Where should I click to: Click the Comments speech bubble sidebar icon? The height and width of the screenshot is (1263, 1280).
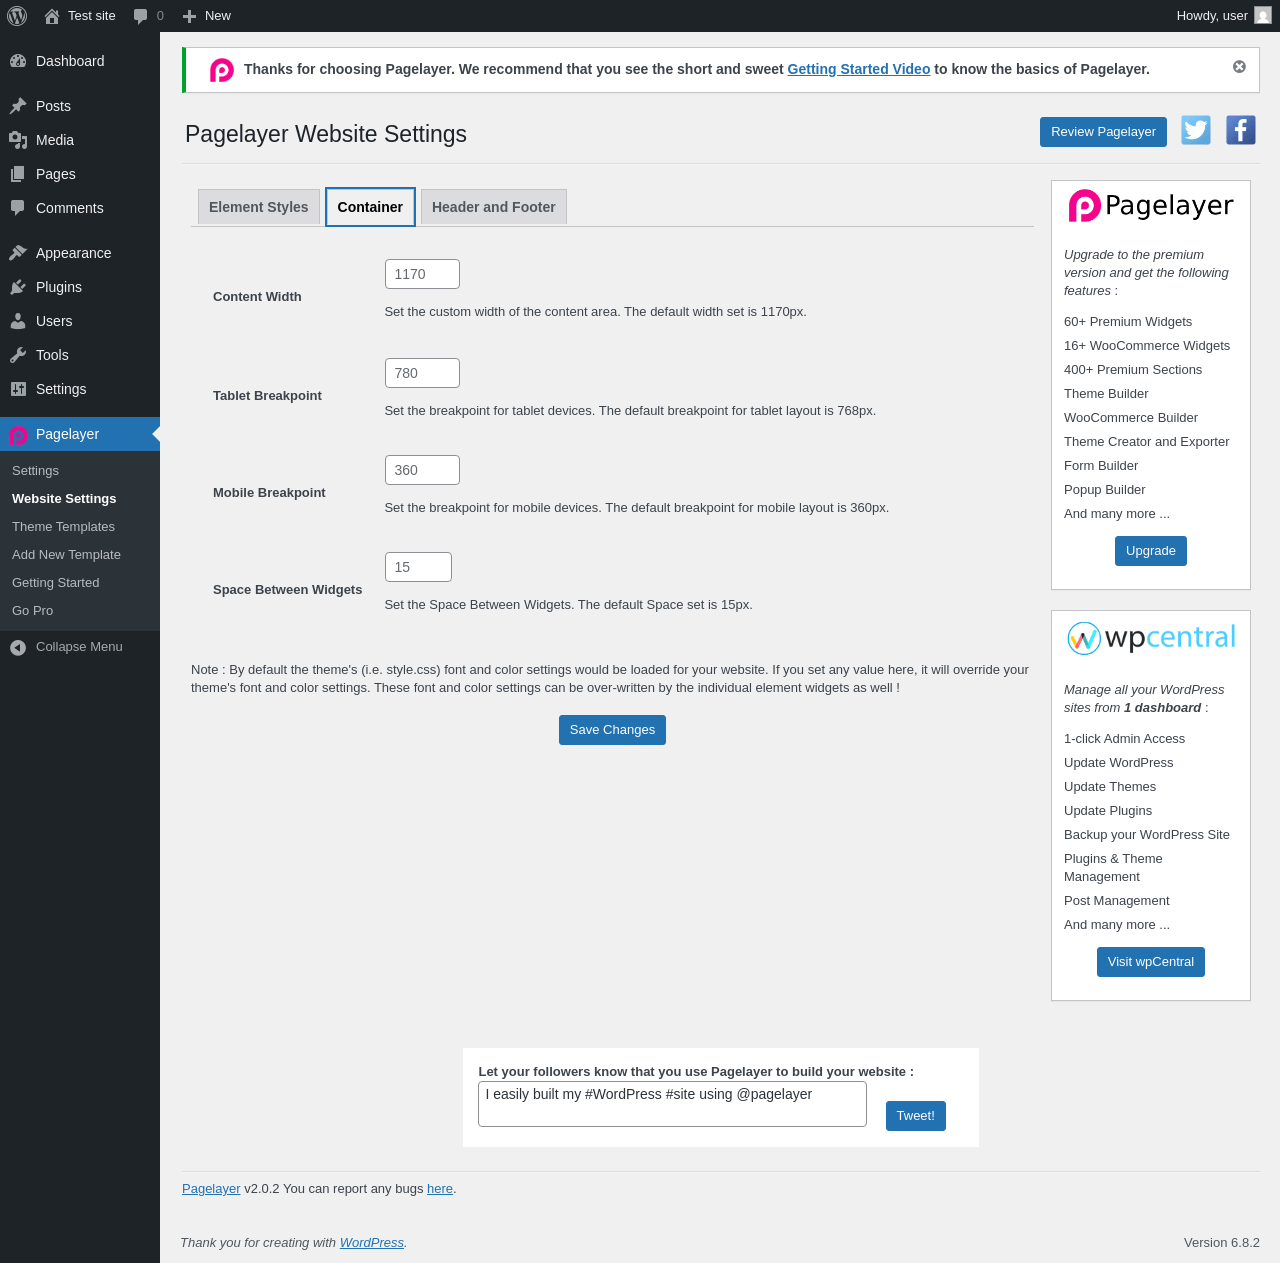pyautogui.click(x=18, y=208)
